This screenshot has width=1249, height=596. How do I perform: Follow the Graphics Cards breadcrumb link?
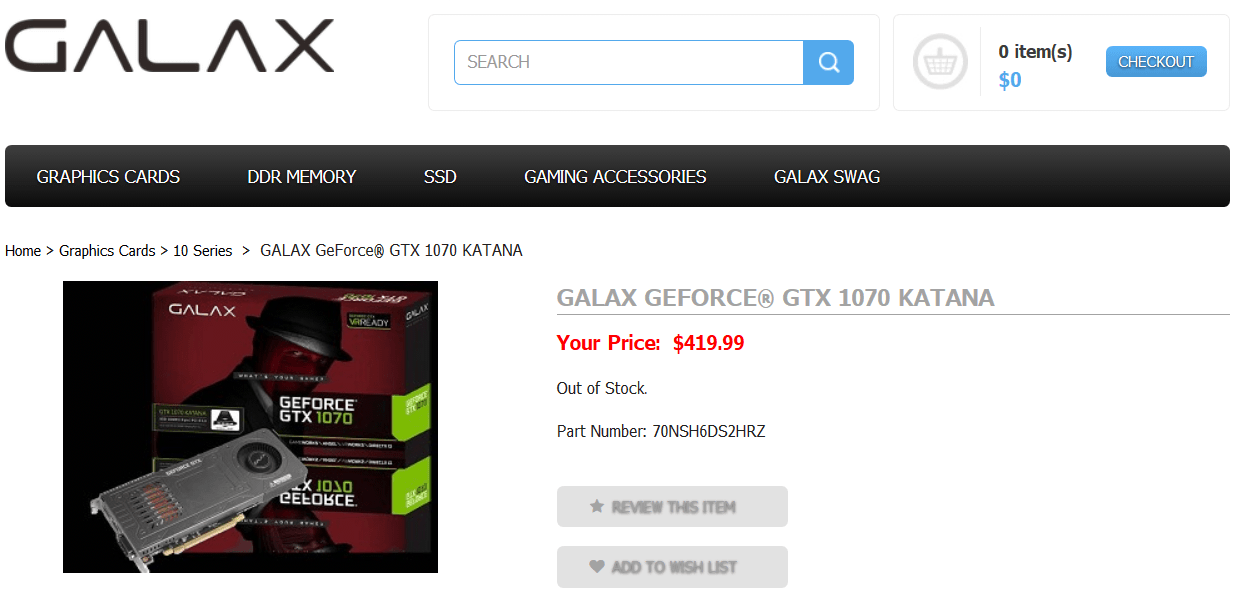pos(107,251)
